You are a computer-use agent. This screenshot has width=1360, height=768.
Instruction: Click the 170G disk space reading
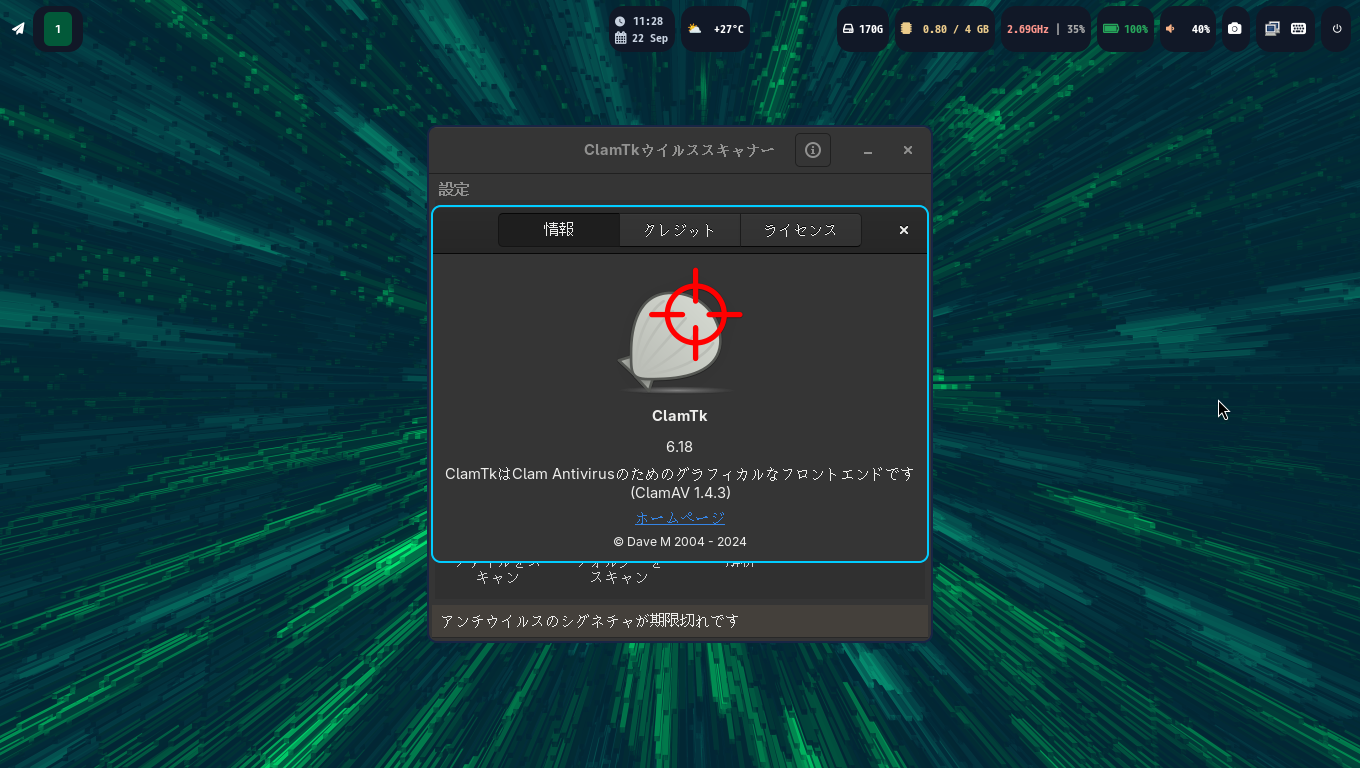pyautogui.click(x=871, y=29)
